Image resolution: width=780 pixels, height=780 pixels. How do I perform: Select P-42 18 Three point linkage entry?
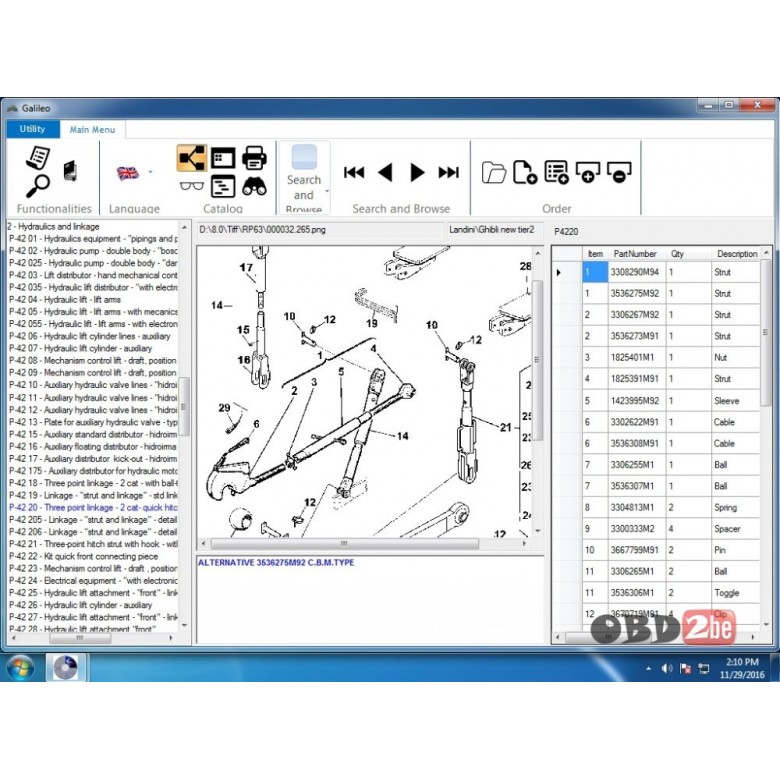[x=93, y=483]
